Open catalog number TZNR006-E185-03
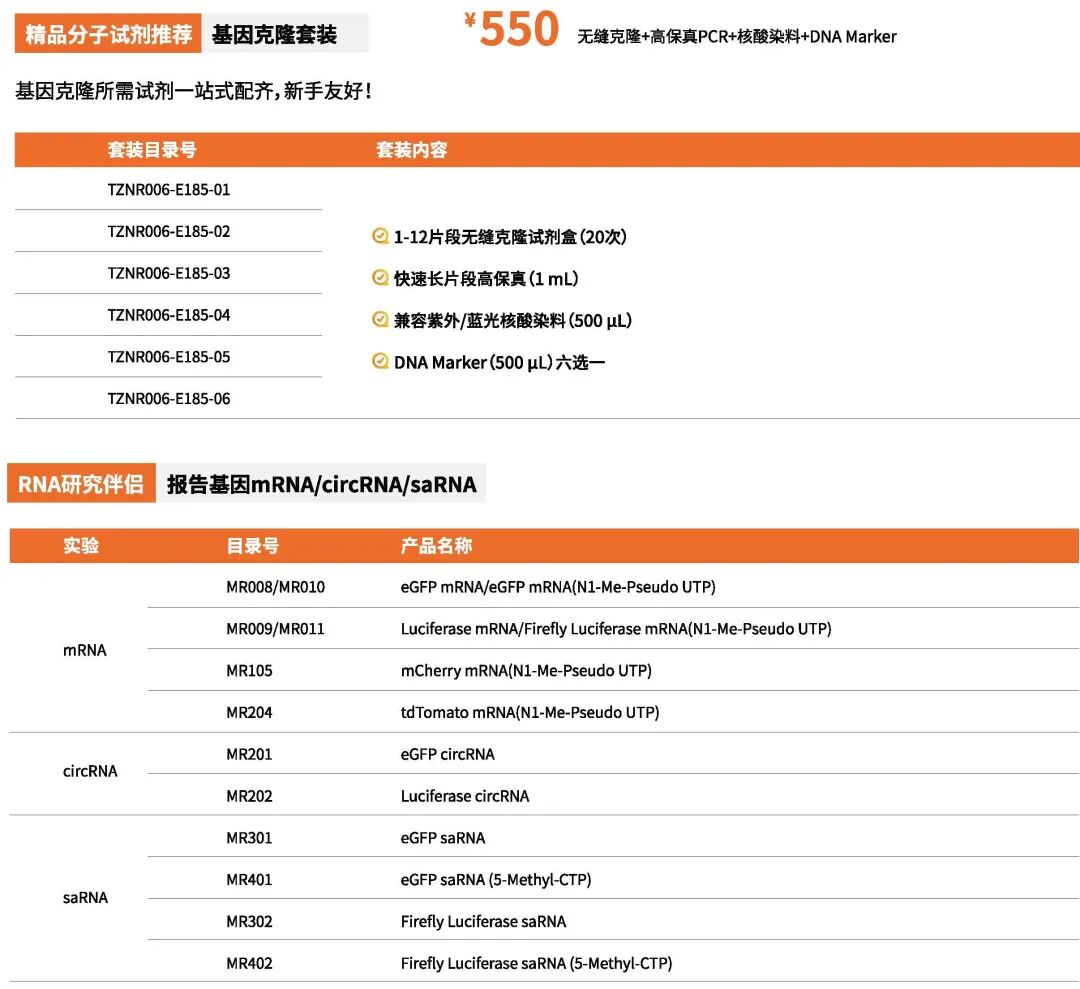Screen dimensions: 1080x989 169,273
